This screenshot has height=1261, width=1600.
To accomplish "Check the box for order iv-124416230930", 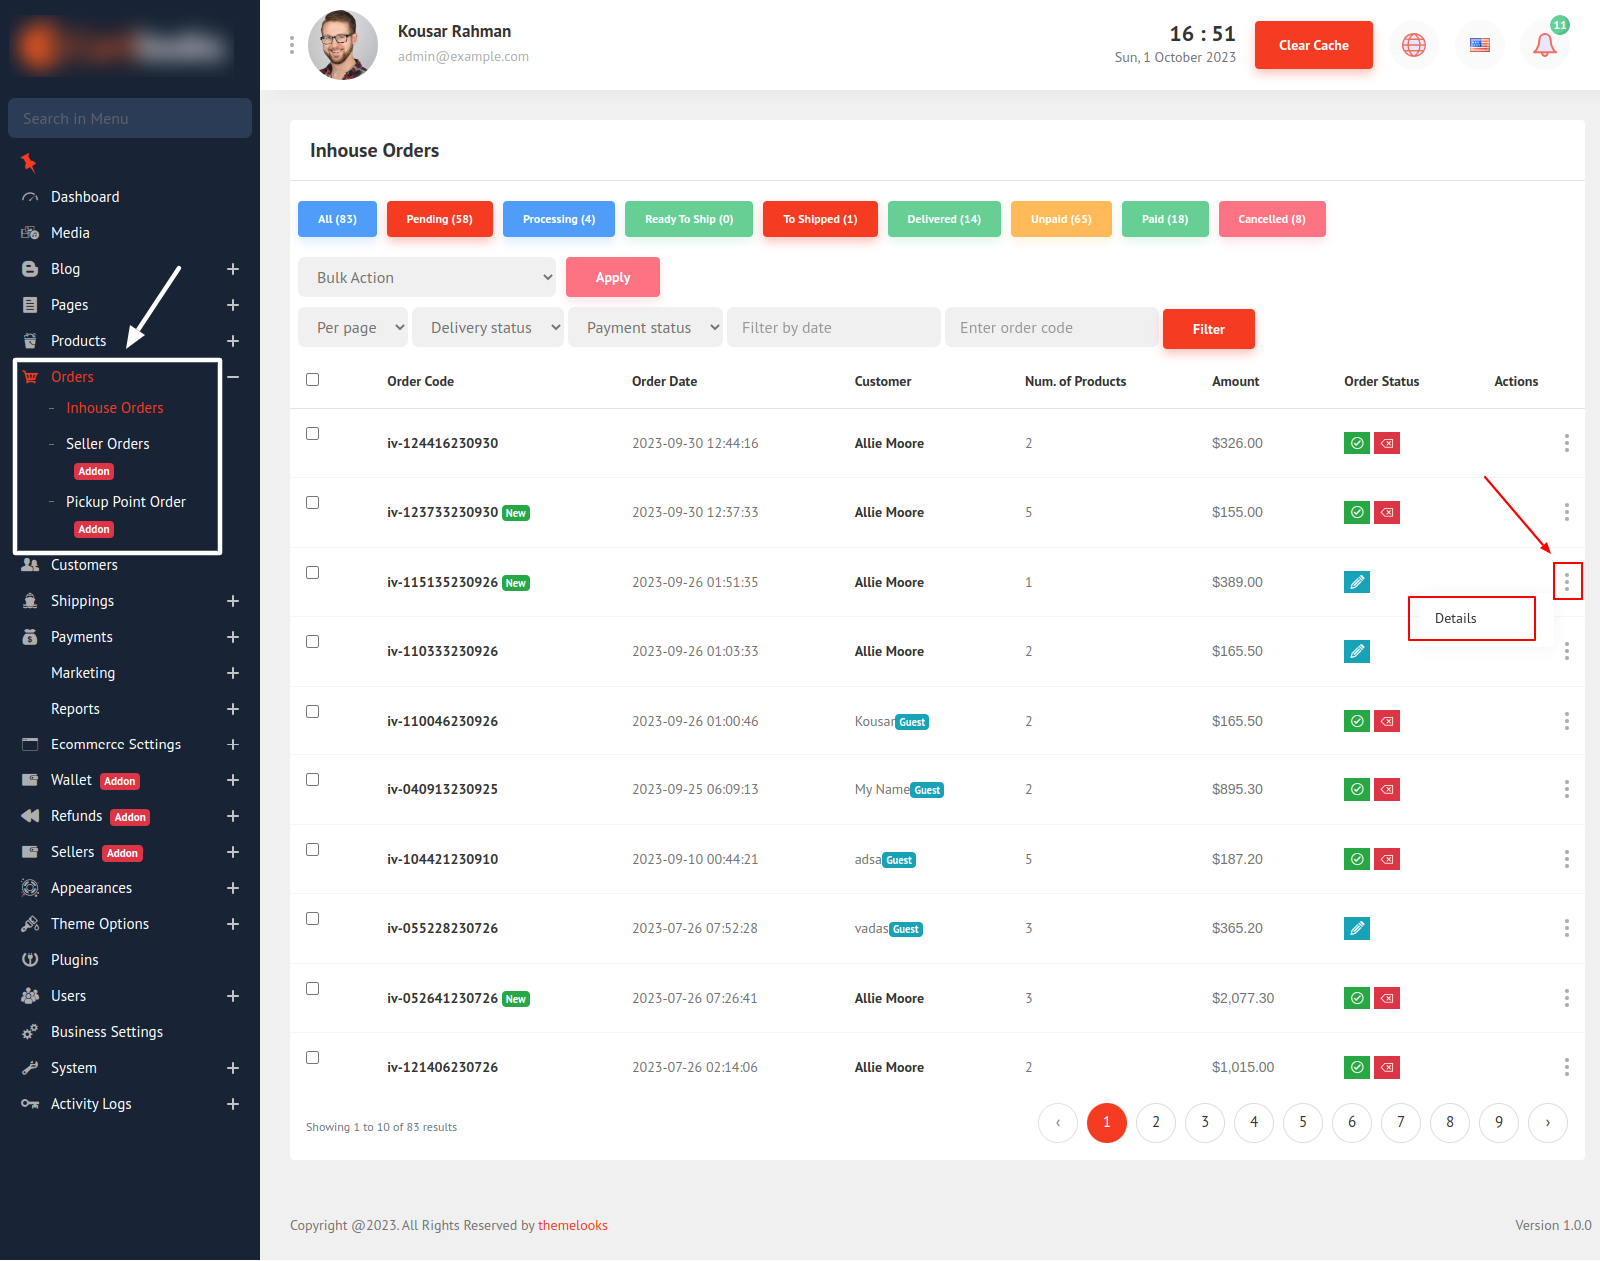I will (313, 434).
